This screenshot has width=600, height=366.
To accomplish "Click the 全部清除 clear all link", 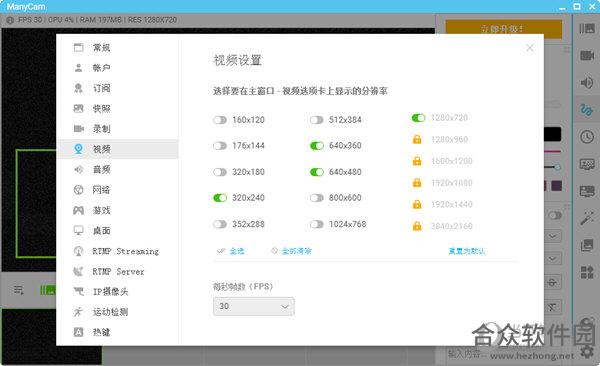I will pyautogui.click(x=297, y=251).
